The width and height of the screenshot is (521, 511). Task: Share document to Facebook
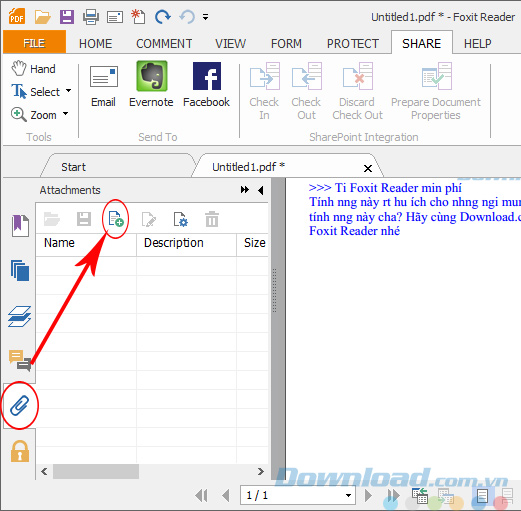[206, 85]
